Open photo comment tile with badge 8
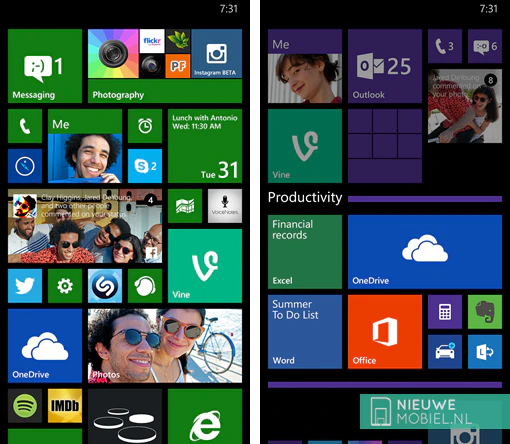Screen dimensions: 510x444 pos(465,106)
